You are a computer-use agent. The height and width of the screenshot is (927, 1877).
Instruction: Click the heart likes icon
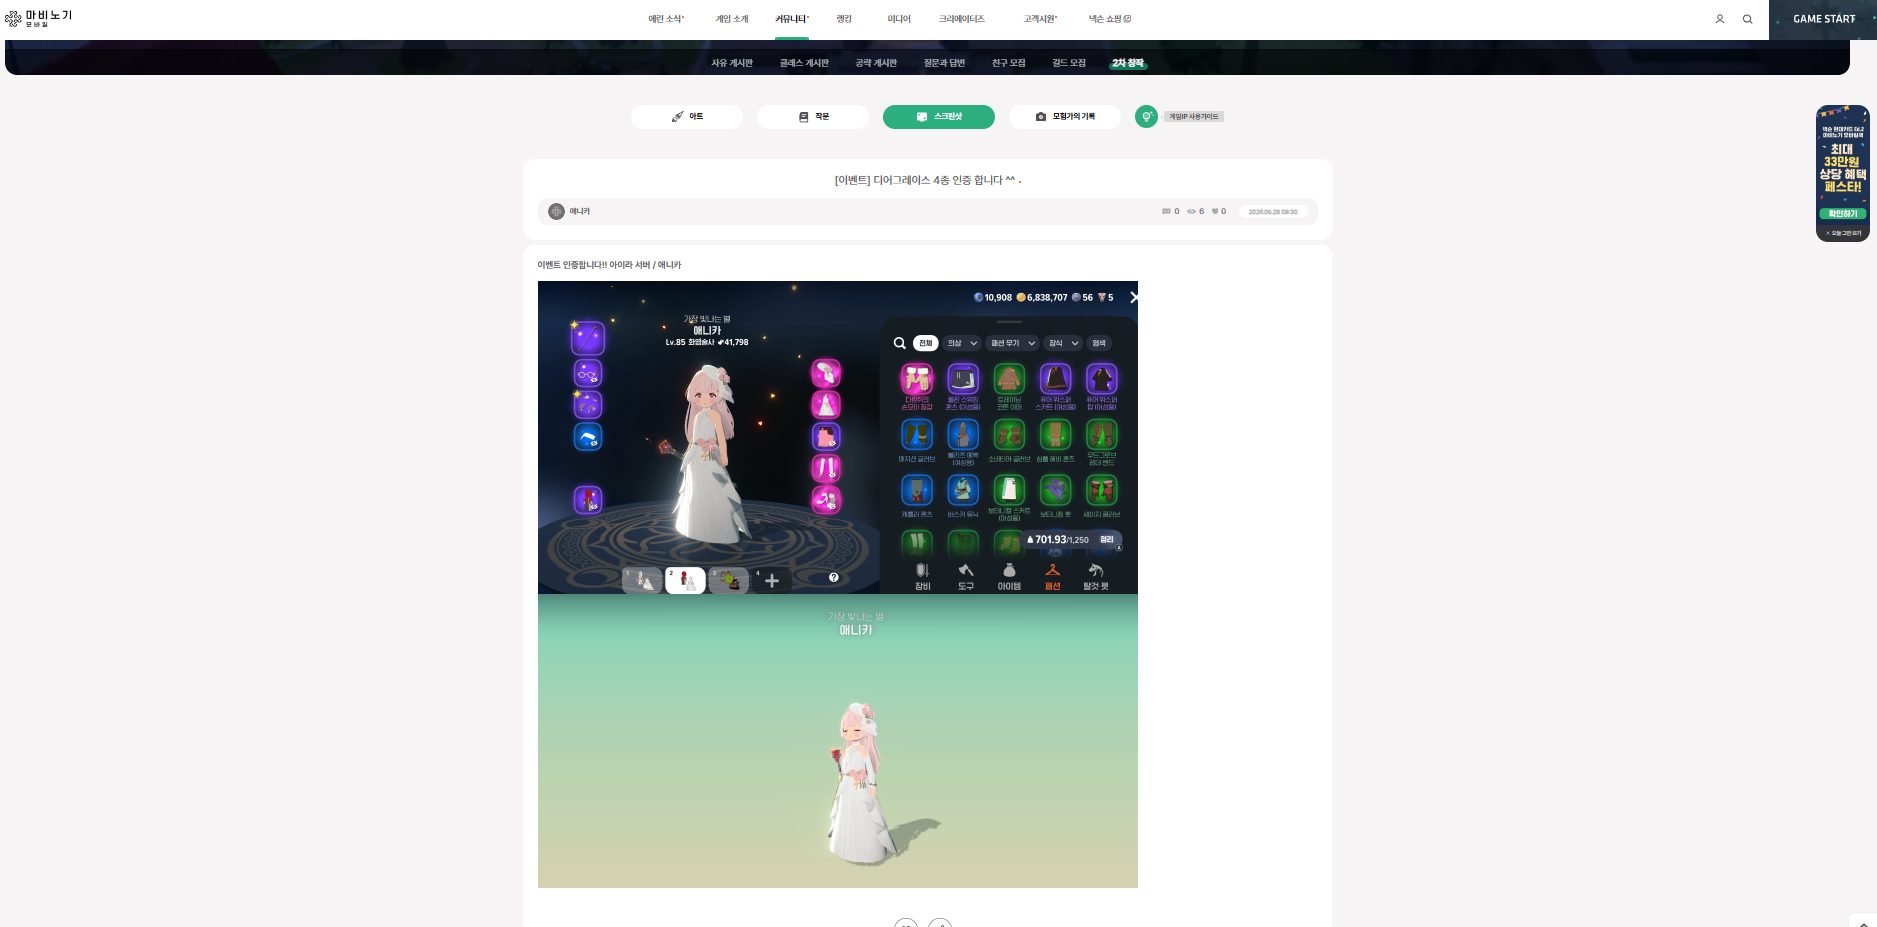pos(1215,212)
